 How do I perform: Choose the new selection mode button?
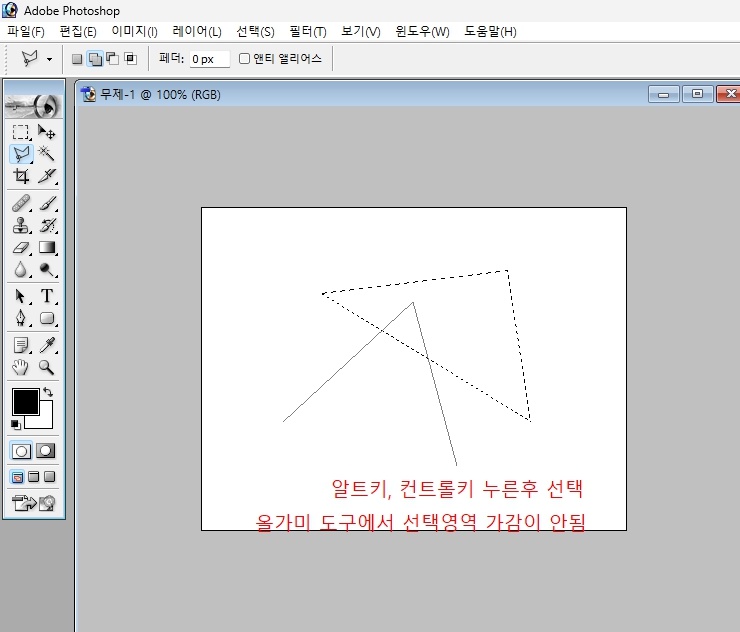(x=77, y=59)
